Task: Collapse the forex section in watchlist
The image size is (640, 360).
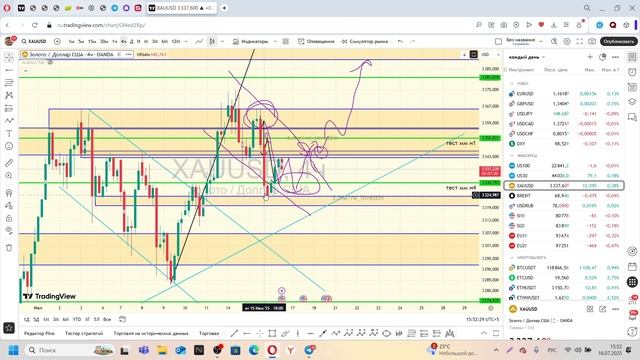Action: pos(512,83)
